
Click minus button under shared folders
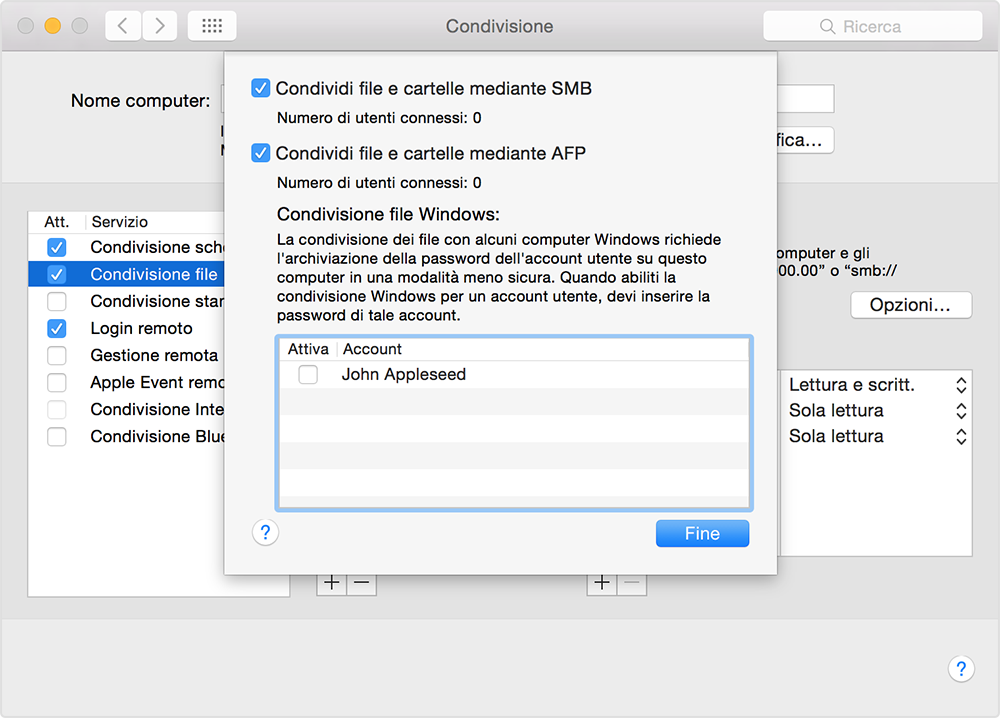pos(361,583)
